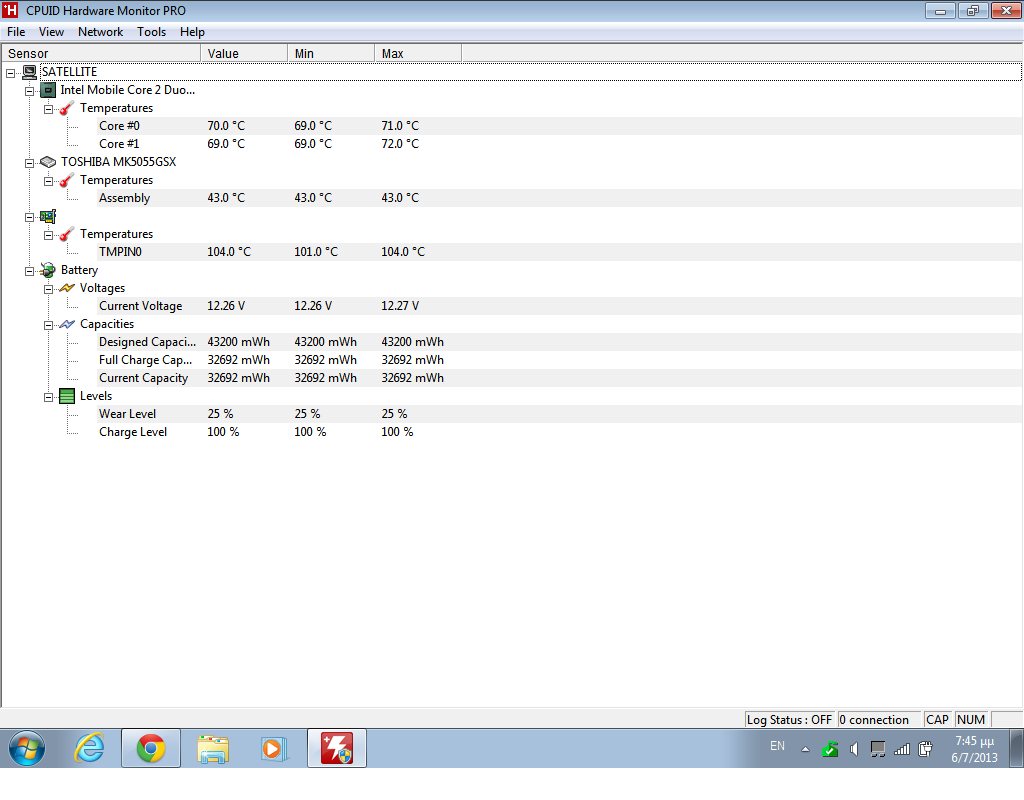This screenshot has height=800, width=1024.
Task: Click the SATELLITE computer icon
Action: tap(29, 72)
